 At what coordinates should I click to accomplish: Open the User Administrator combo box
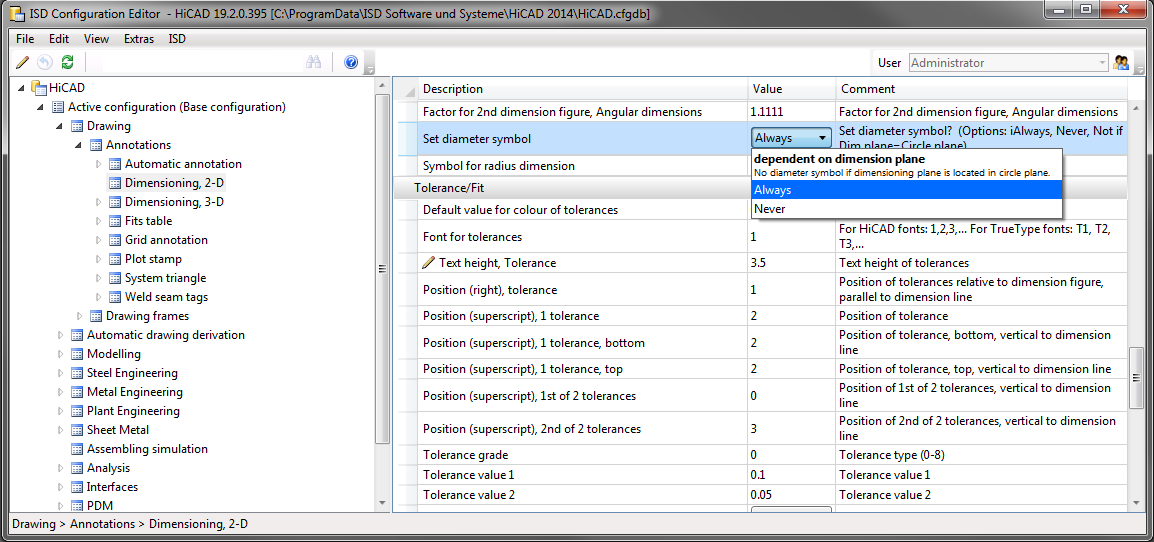(x=1008, y=63)
